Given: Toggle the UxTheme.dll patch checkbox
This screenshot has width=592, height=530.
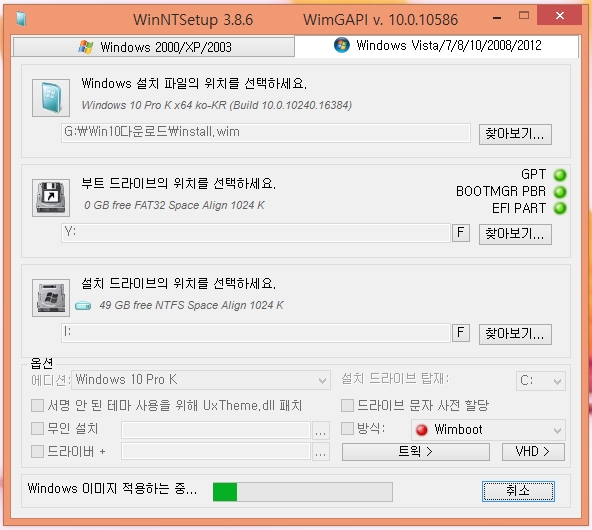Looking at the screenshot, I should (x=37, y=406).
